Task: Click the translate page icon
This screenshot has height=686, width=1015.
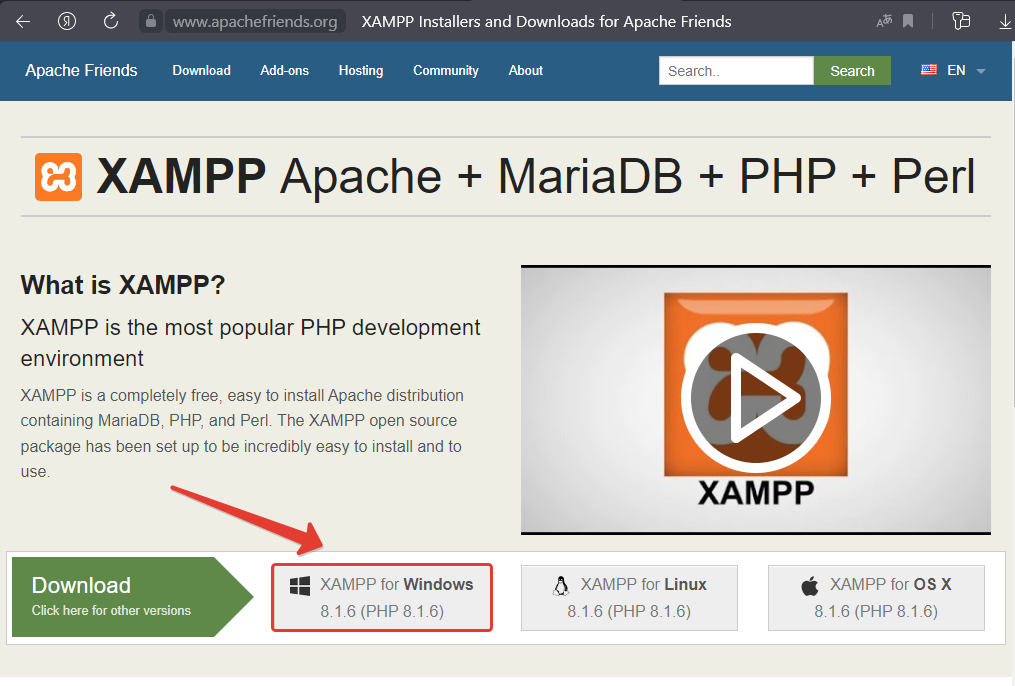Action: pyautogui.click(x=882, y=21)
